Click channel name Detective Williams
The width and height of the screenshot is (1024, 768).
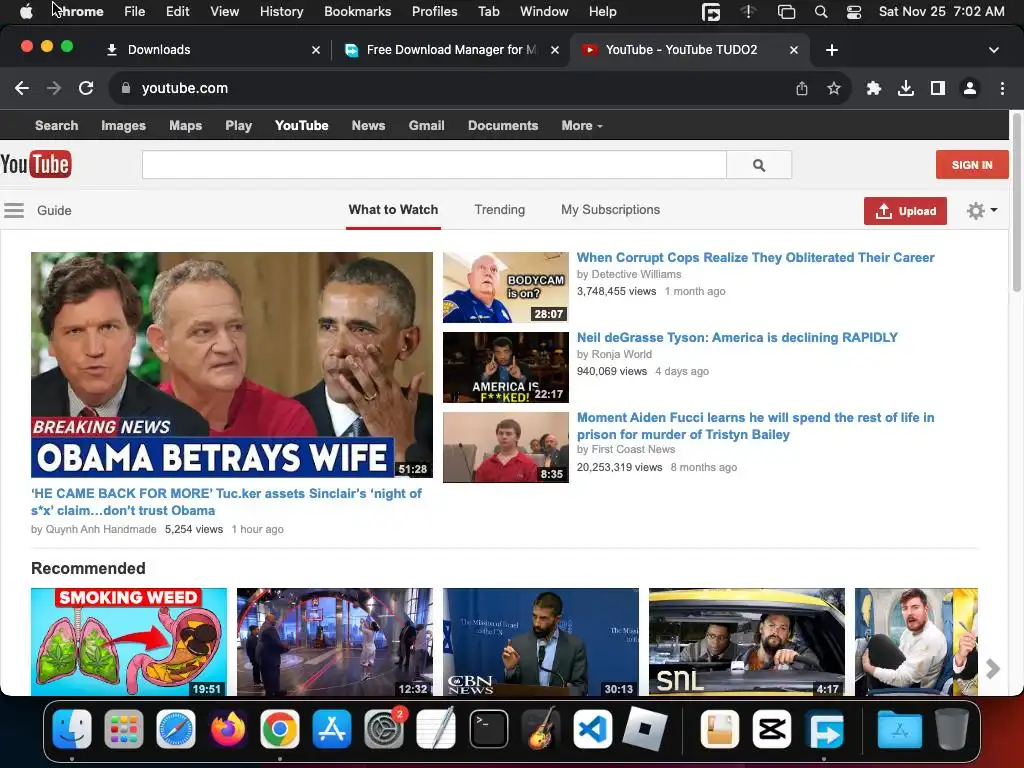click(x=636, y=274)
